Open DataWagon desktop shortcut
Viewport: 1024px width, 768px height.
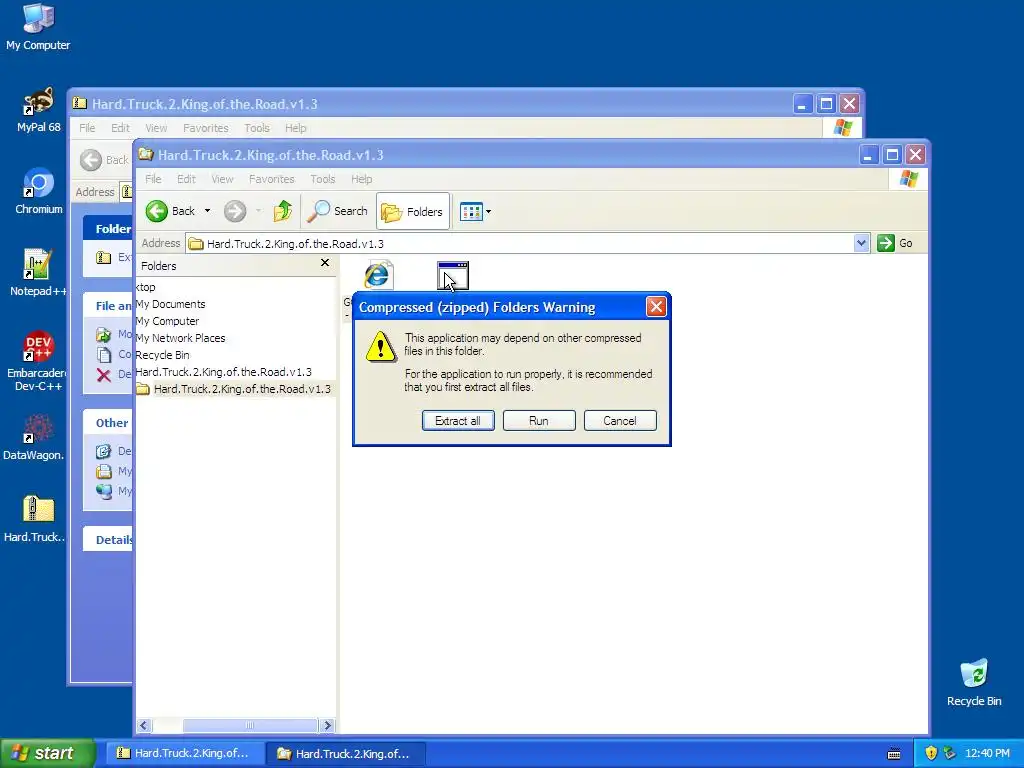(34, 437)
